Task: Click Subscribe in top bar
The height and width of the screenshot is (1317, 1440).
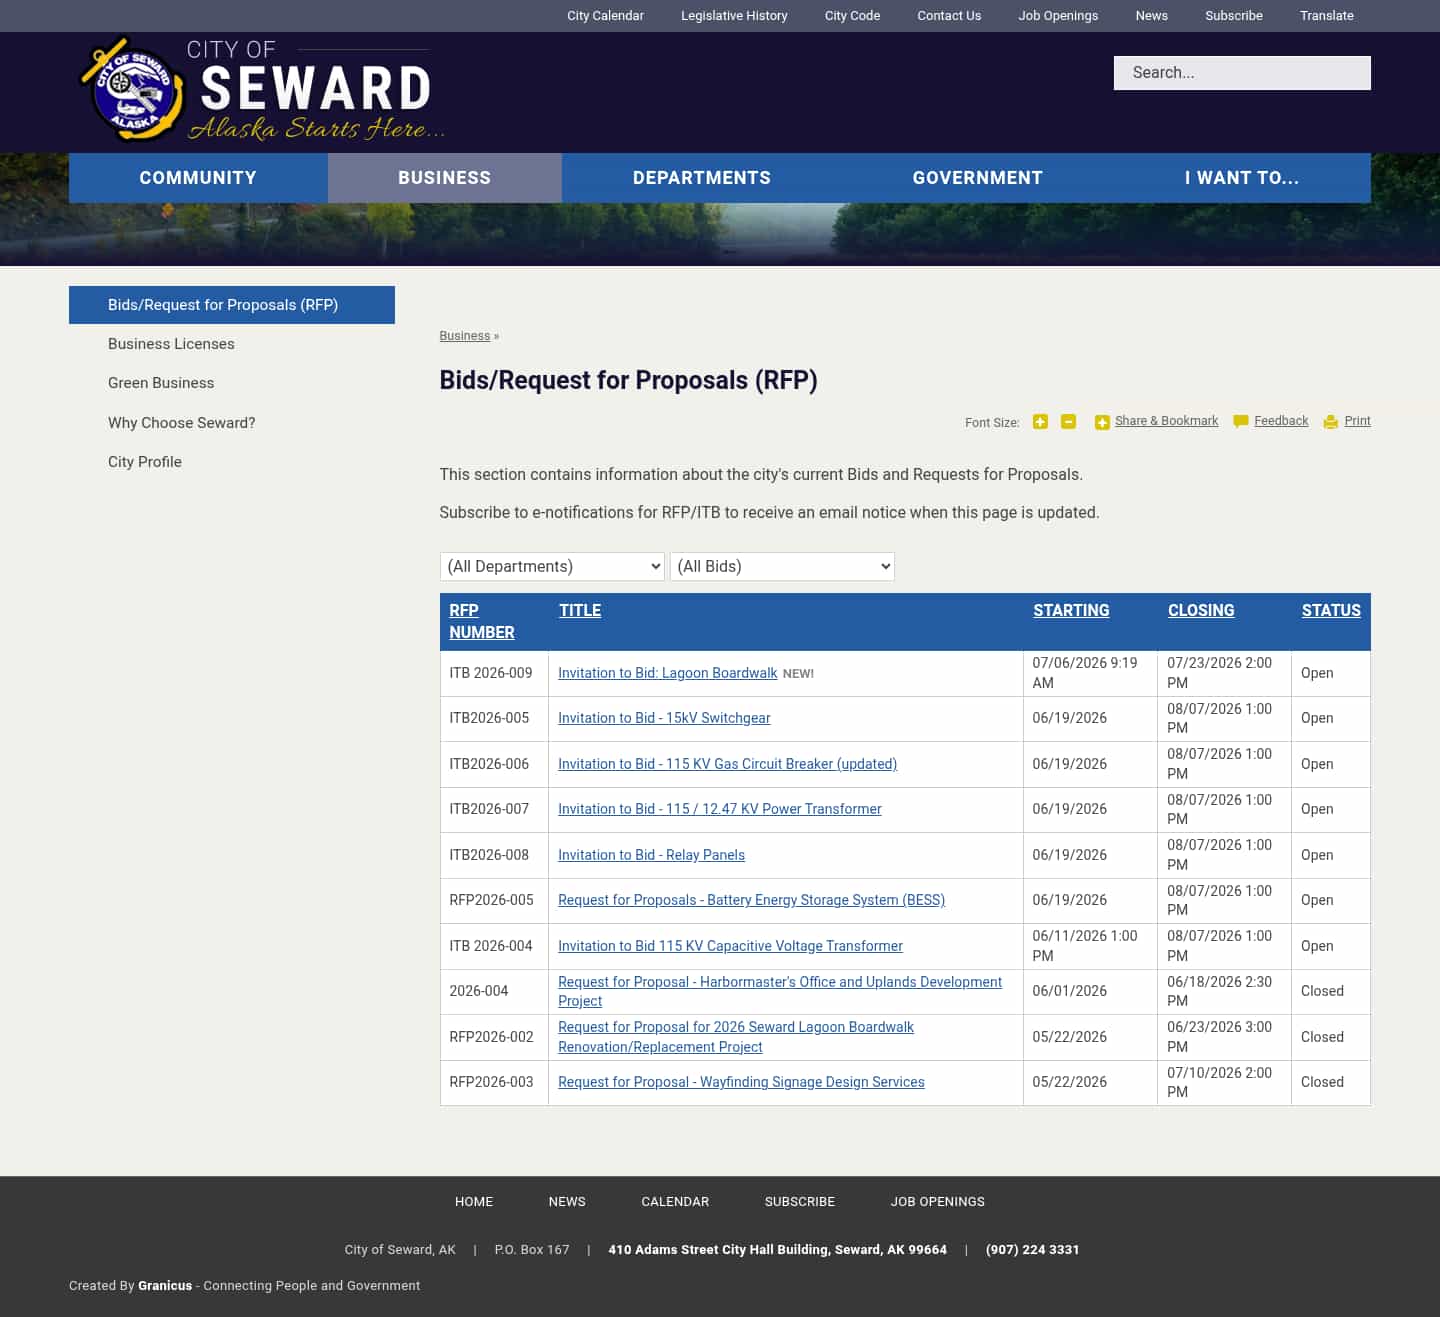Action: 1234,16
